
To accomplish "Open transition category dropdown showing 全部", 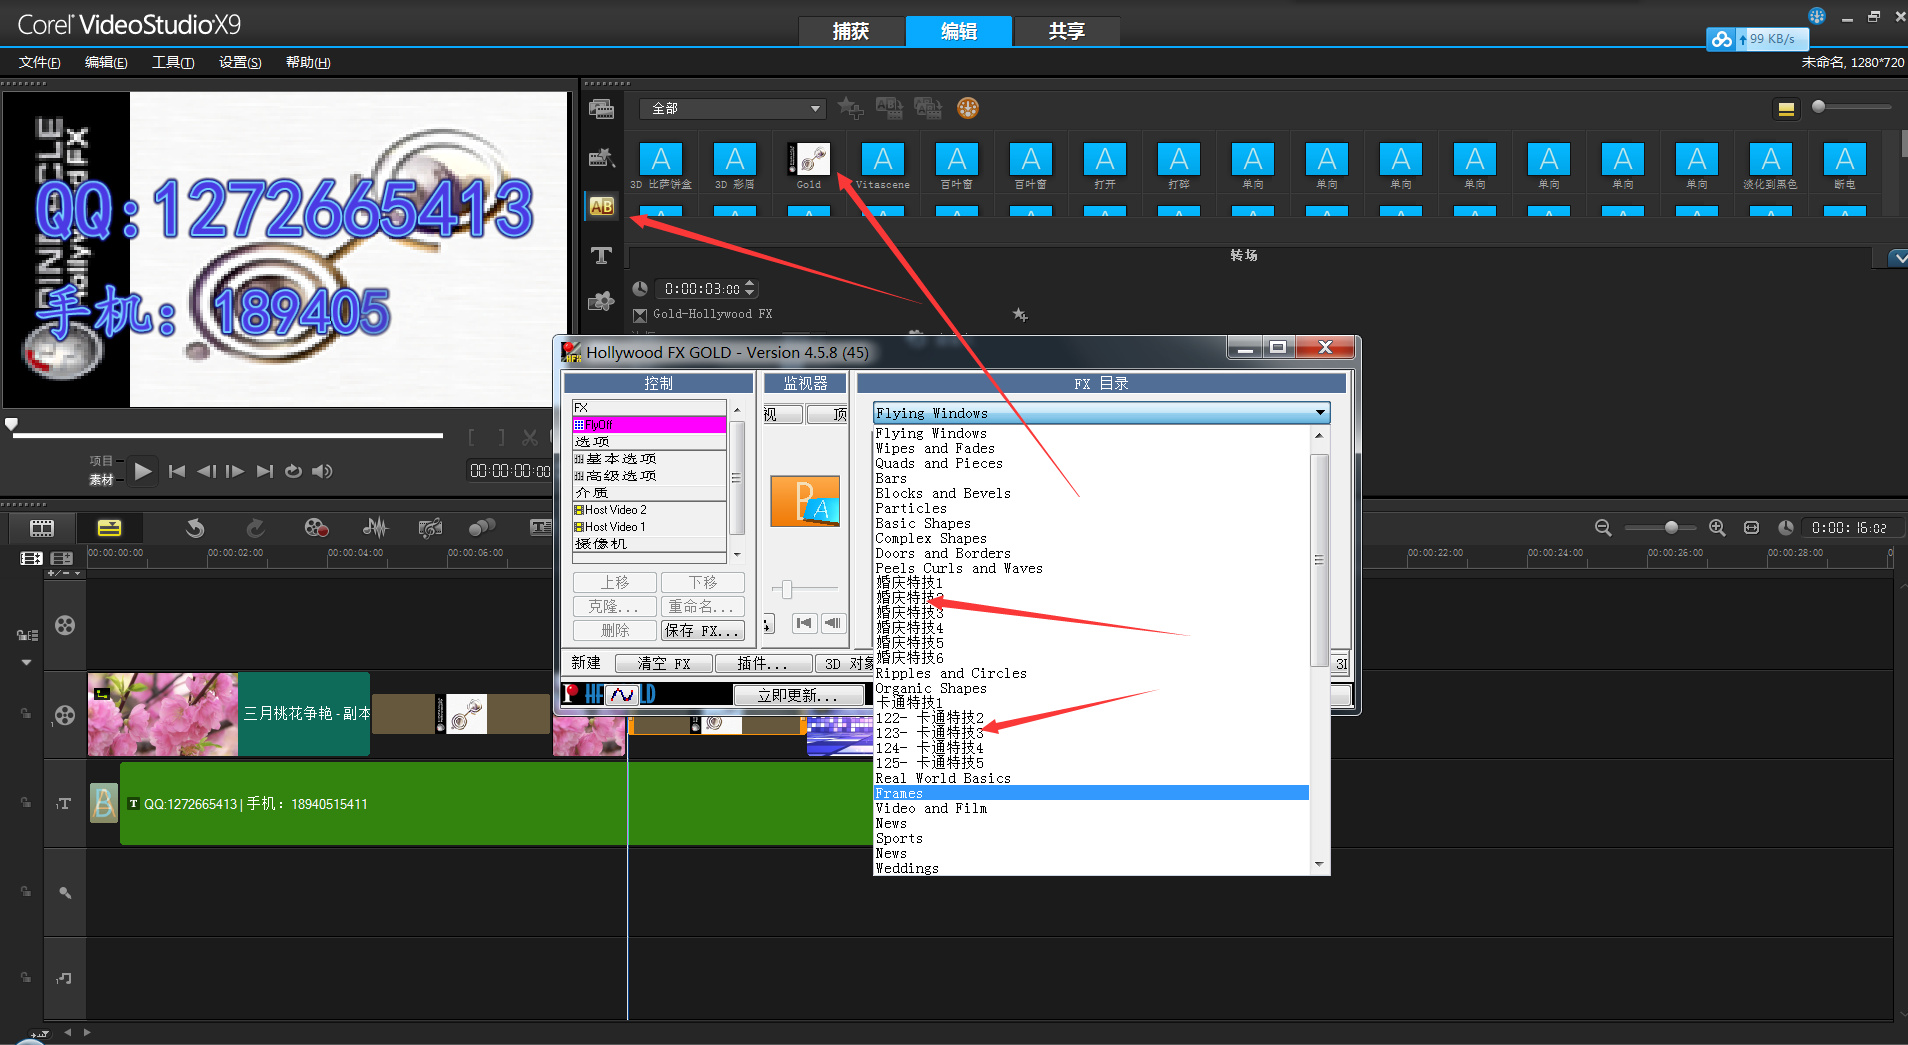I will [x=735, y=109].
